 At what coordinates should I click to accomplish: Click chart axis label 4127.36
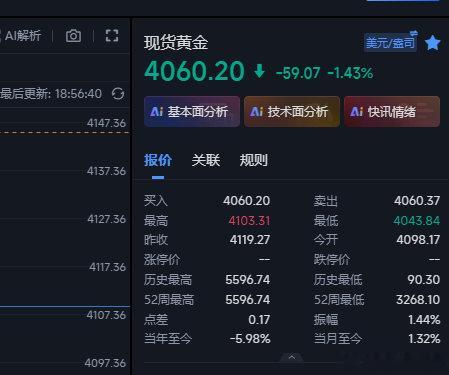pos(106,219)
